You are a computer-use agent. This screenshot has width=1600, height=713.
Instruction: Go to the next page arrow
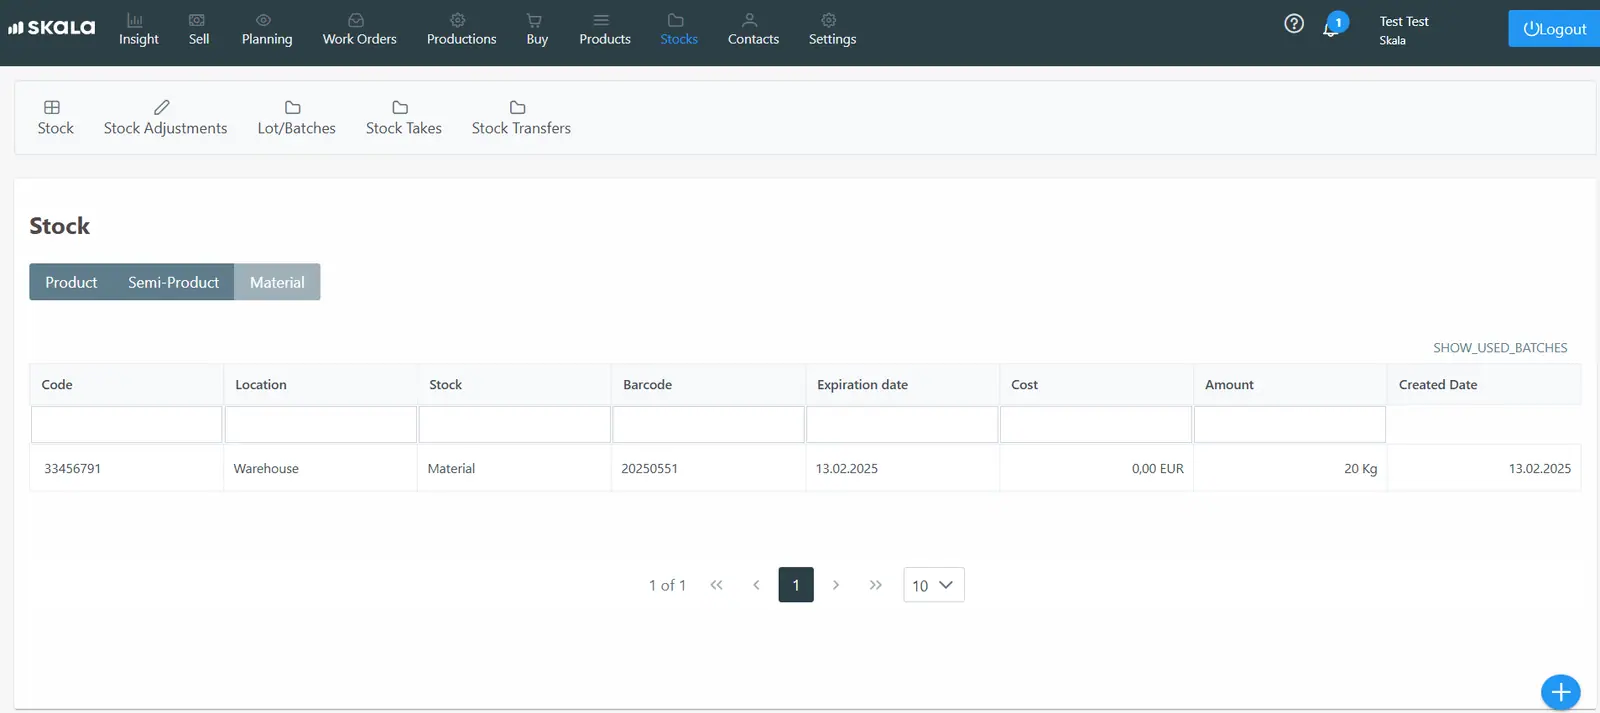click(x=836, y=585)
